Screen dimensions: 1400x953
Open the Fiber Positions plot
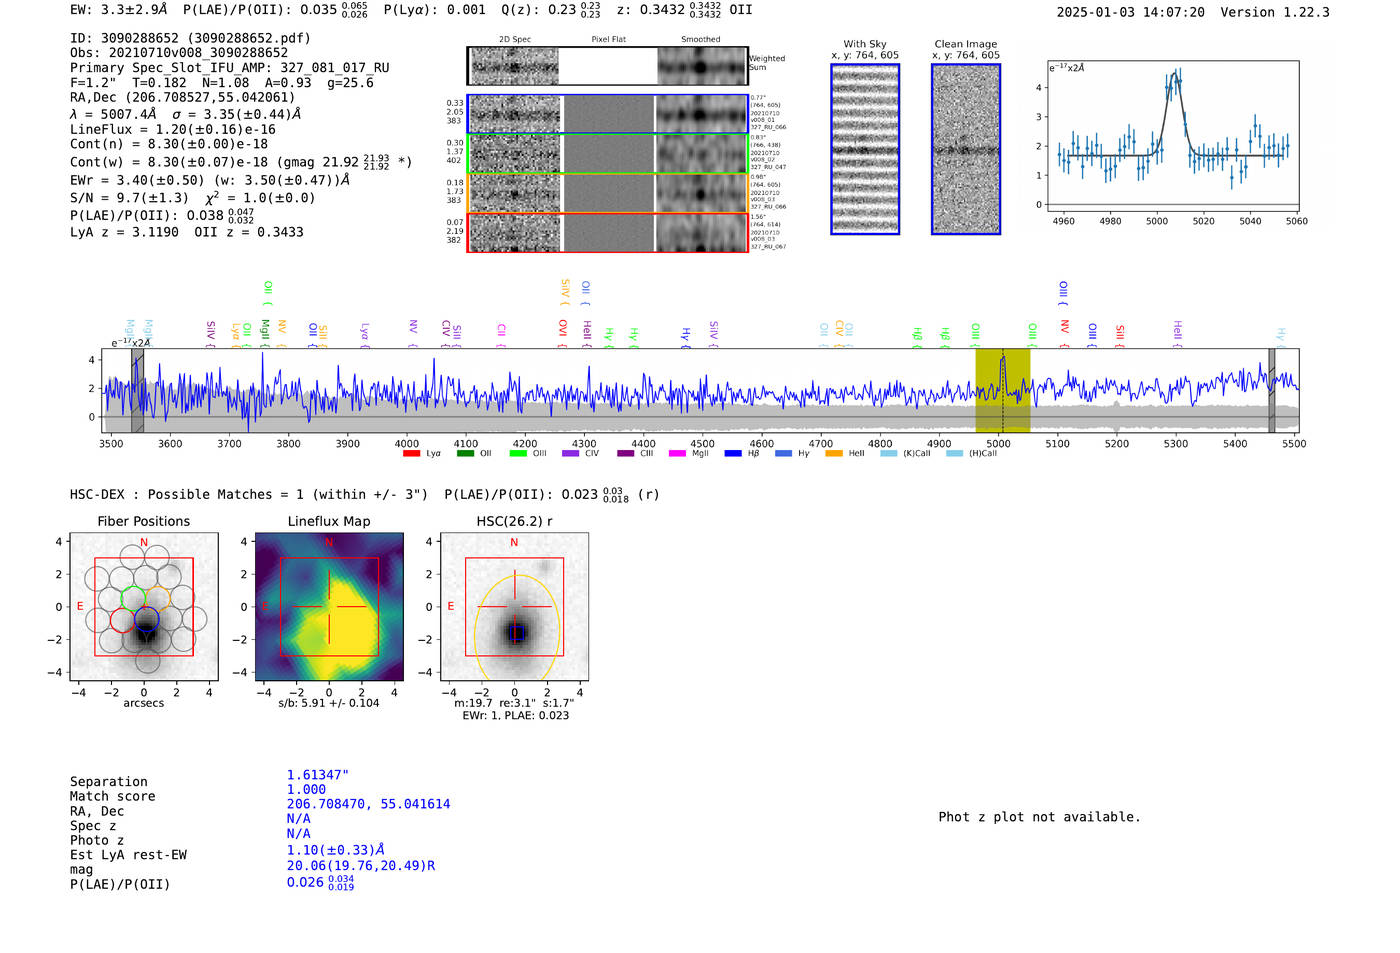pos(144,606)
